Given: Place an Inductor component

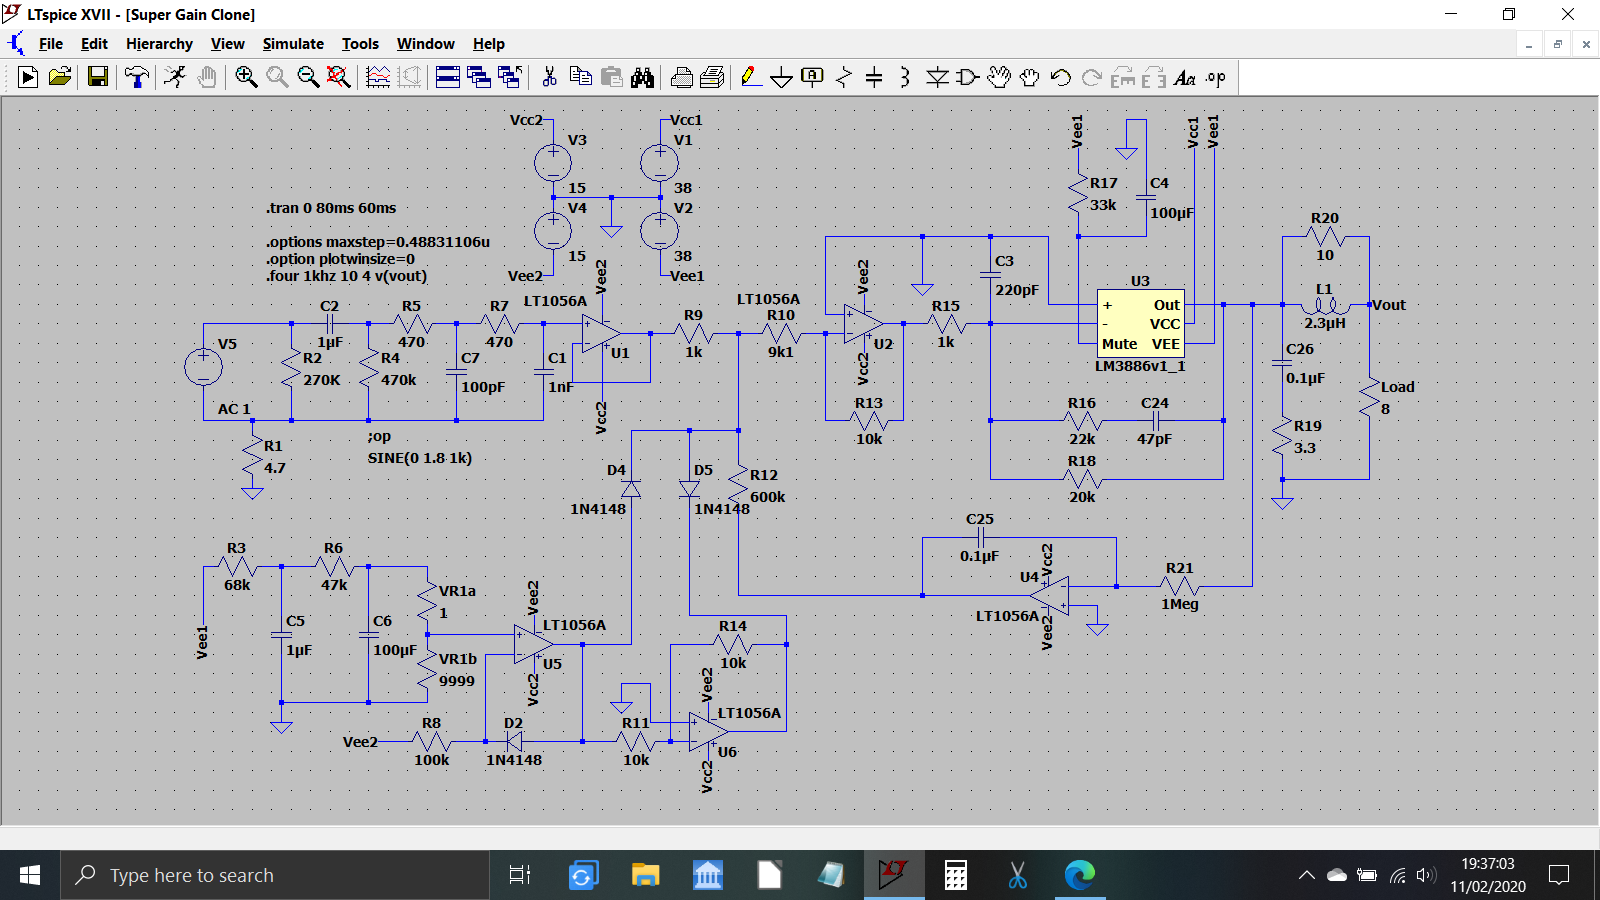Looking at the screenshot, I should coord(905,77).
